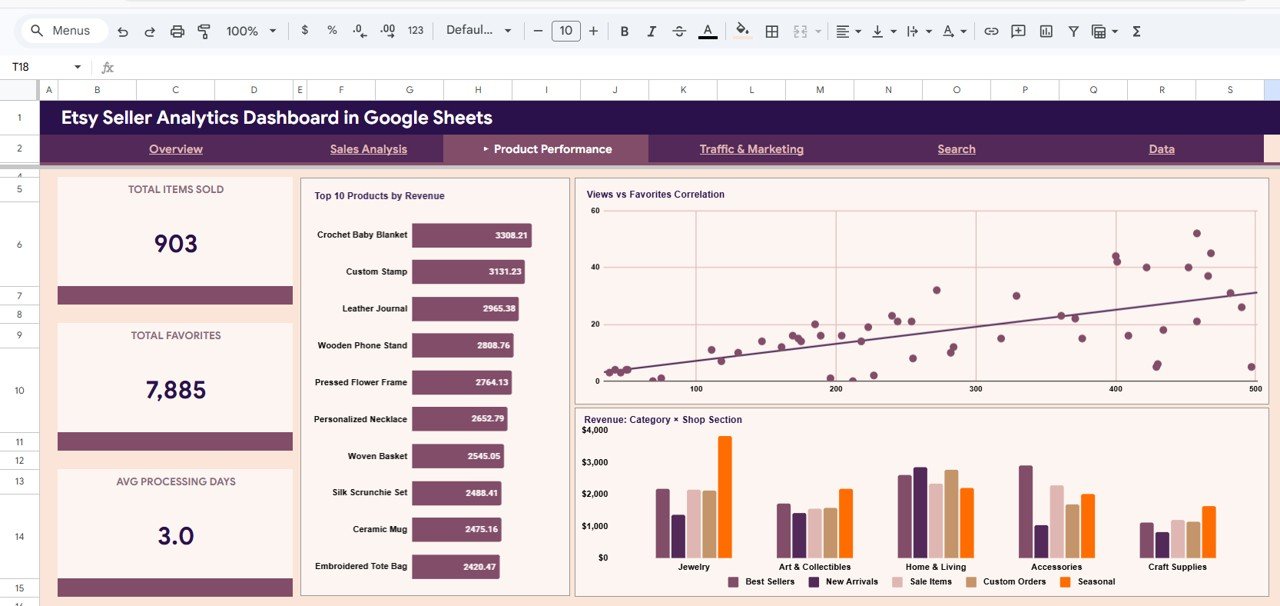The height and width of the screenshot is (606, 1280).
Task: Click the Menus search button
Action: pyautogui.click(x=63, y=30)
